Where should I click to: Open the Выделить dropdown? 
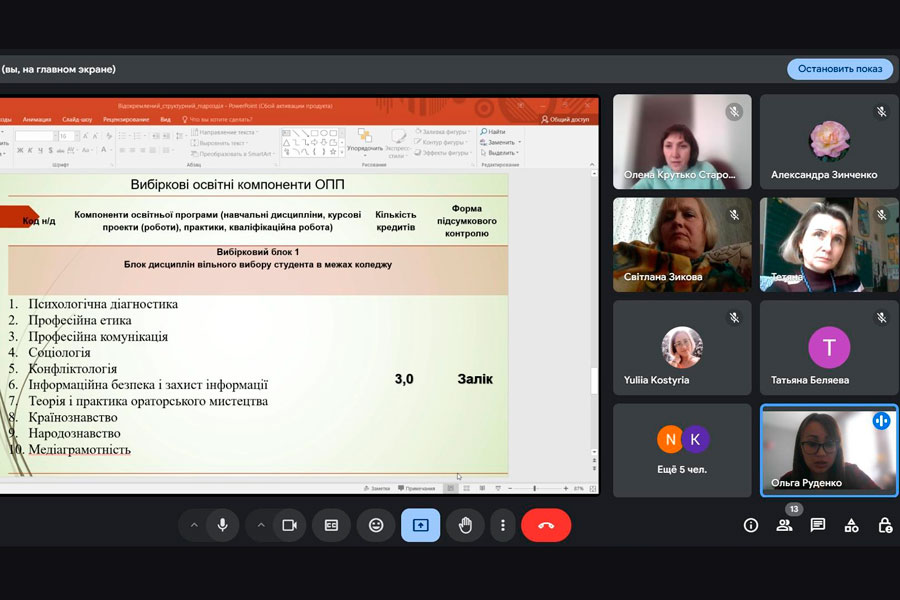[x=499, y=153]
